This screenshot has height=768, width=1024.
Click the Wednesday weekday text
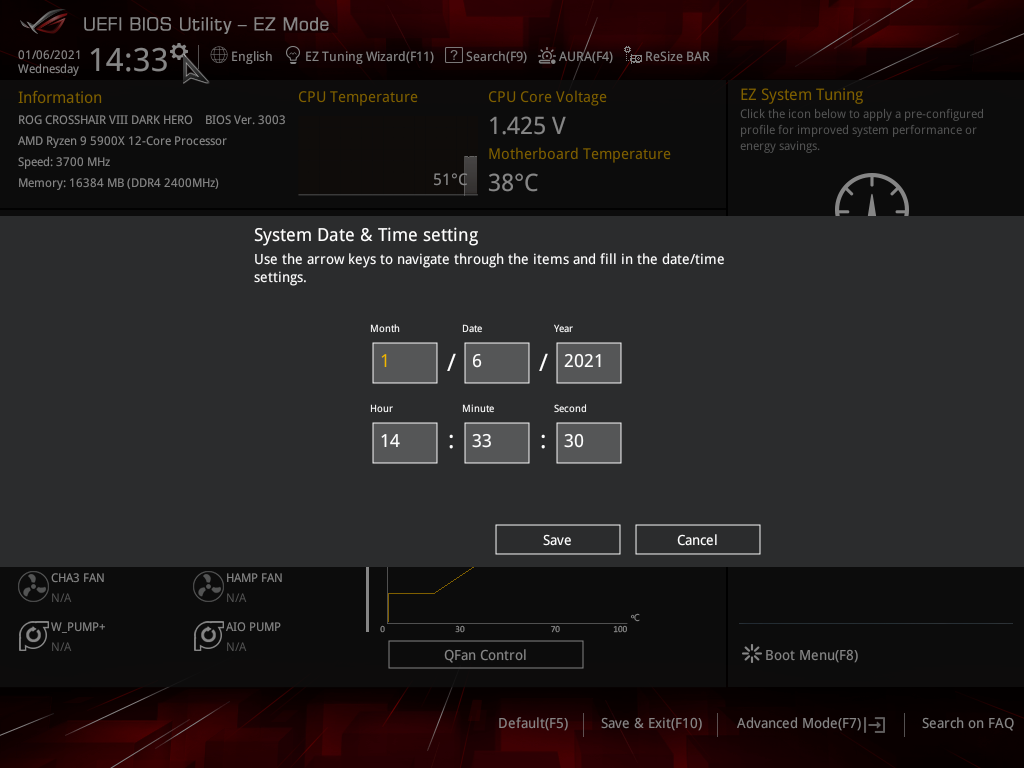pos(48,69)
